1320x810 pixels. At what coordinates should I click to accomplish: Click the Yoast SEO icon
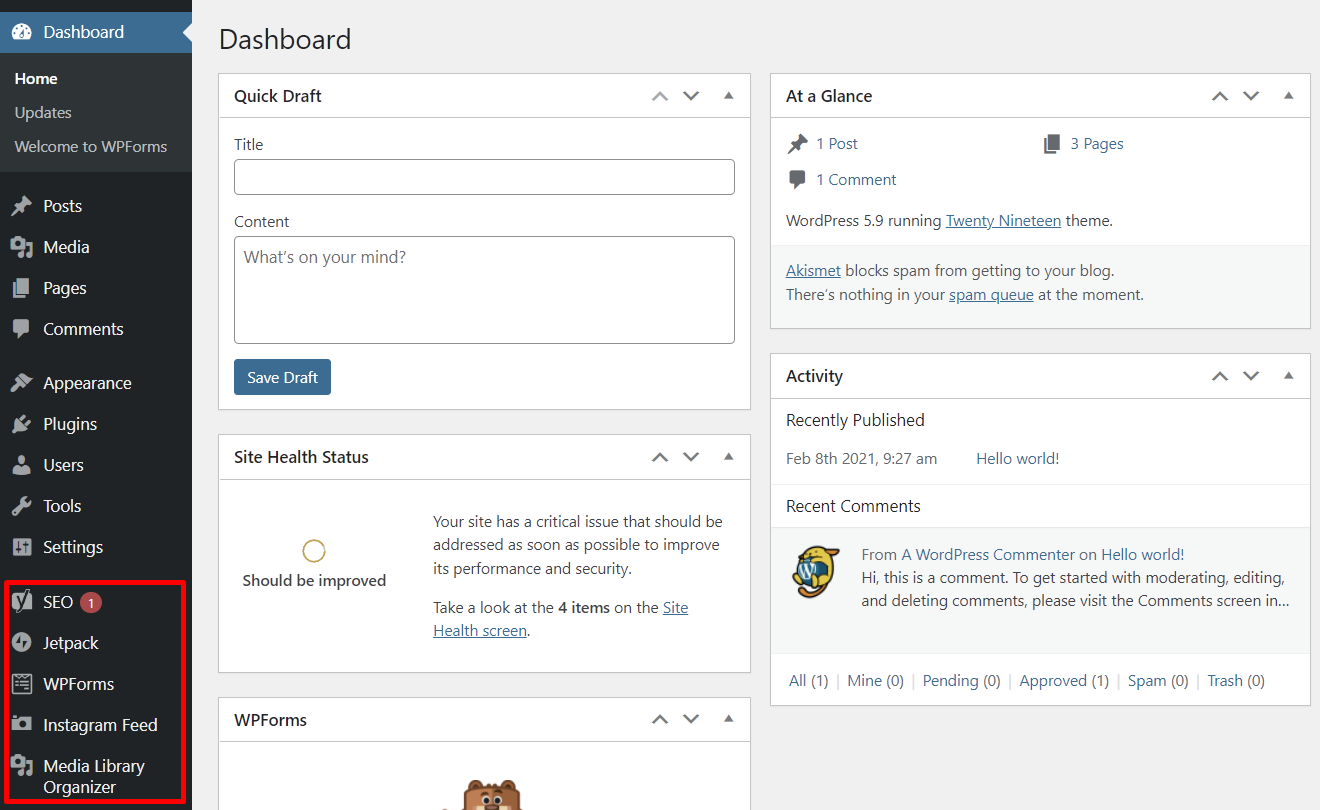pyautogui.click(x=21, y=602)
